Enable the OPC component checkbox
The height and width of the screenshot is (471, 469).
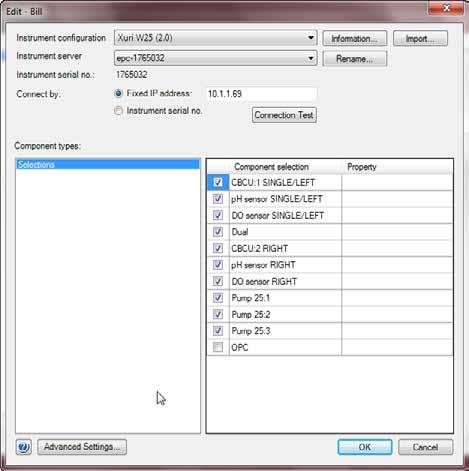tap(218, 347)
